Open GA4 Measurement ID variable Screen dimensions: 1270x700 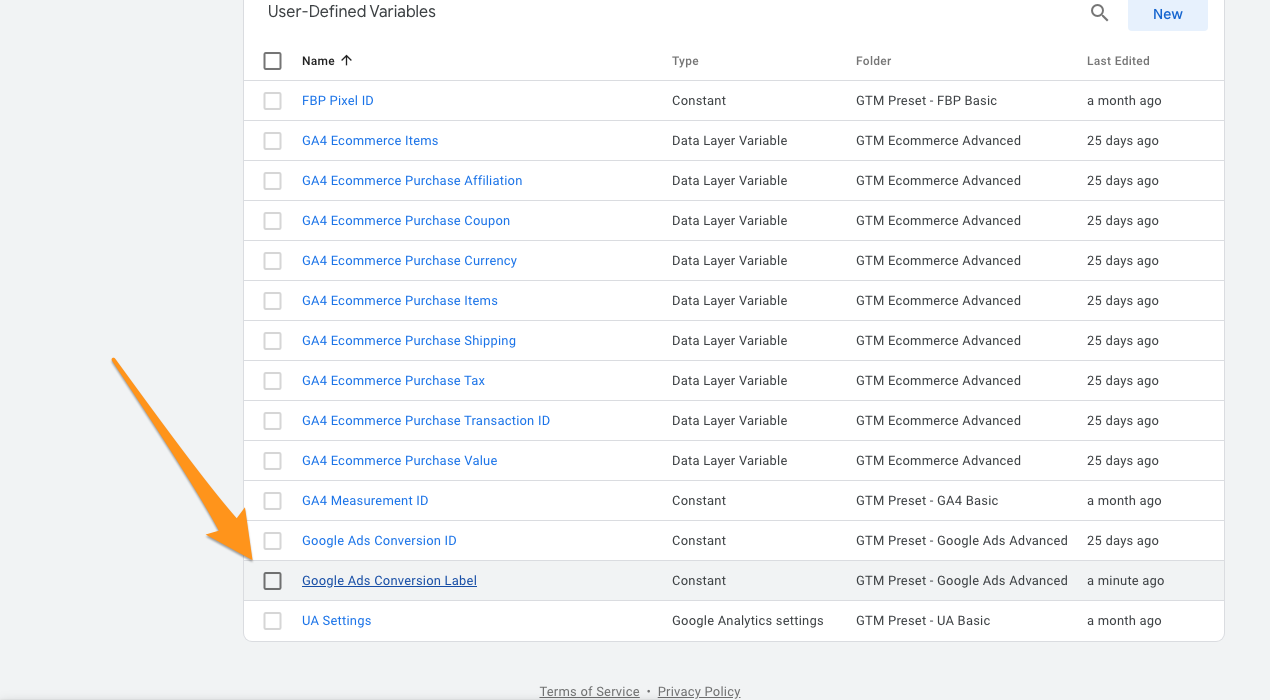pos(365,501)
